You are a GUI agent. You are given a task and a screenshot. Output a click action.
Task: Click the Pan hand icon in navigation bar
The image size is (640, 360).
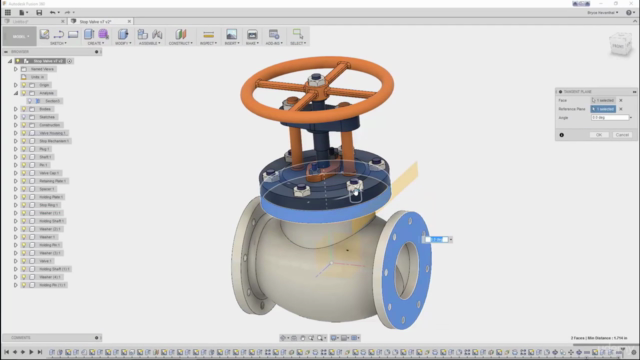(x=302, y=338)
